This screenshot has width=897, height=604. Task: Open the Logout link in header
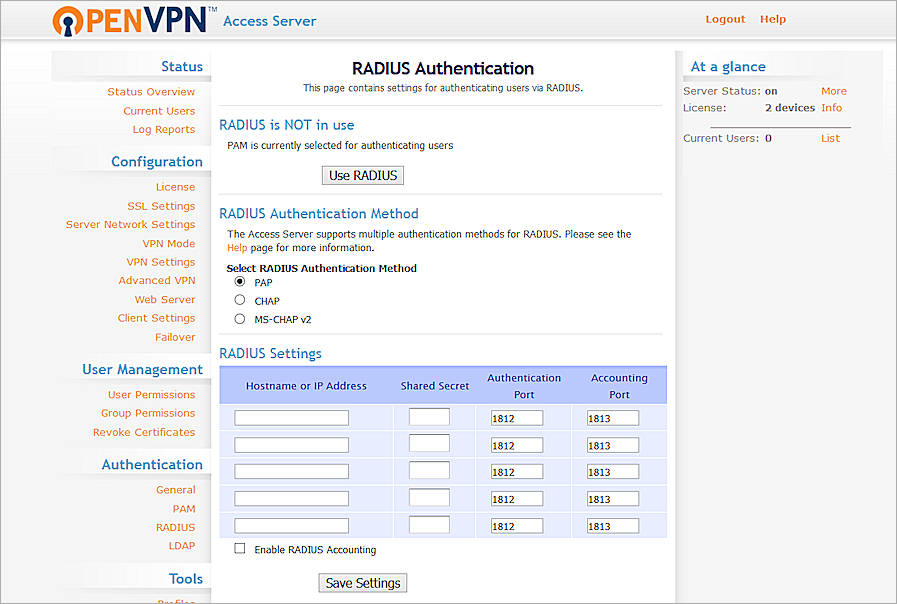[725, 19]
